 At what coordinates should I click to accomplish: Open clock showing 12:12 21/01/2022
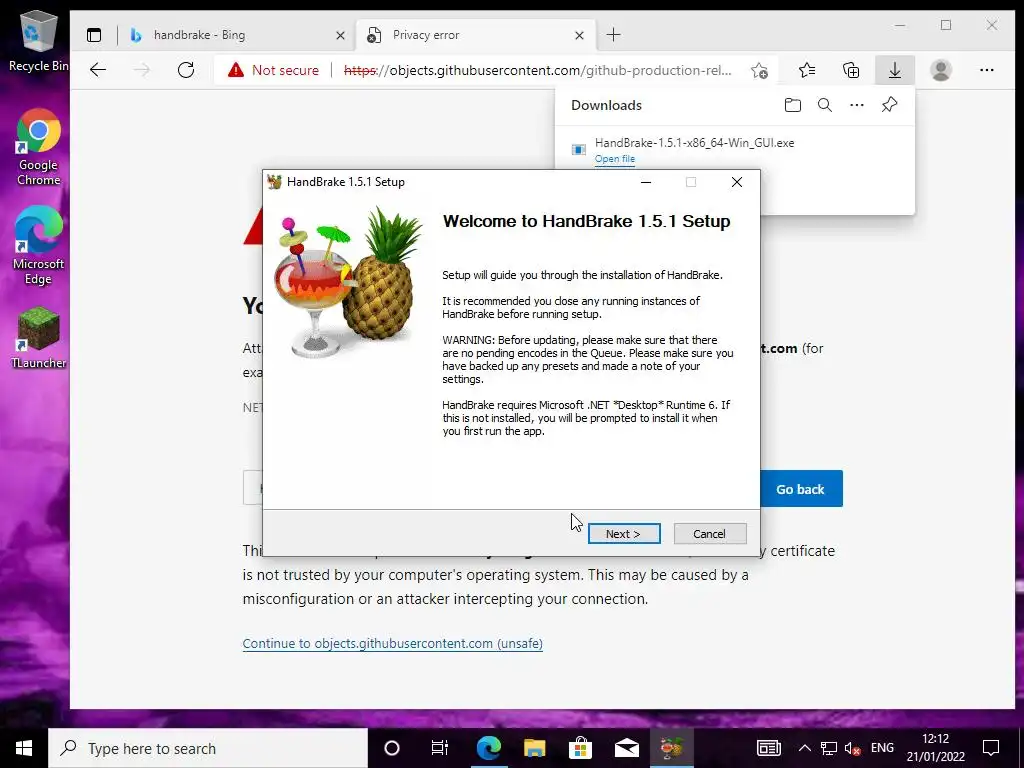pyautogui.click(x=935, y=748)
